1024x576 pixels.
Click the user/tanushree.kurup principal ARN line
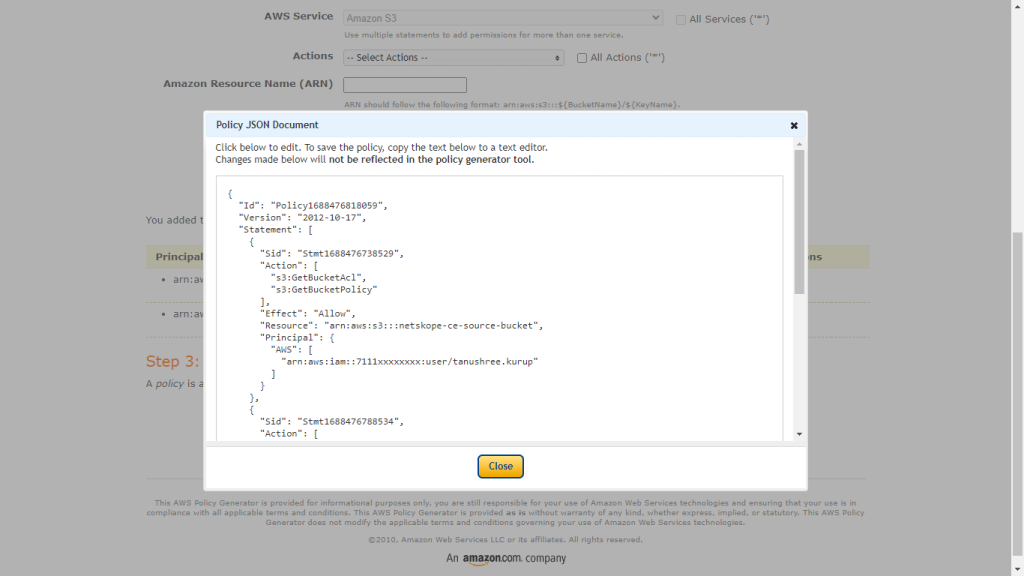[x=409, y=361]
